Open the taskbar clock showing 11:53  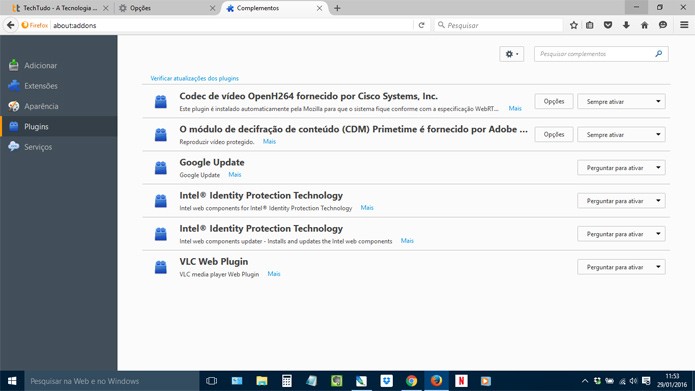pyautogui.click(x=672, y=381)
